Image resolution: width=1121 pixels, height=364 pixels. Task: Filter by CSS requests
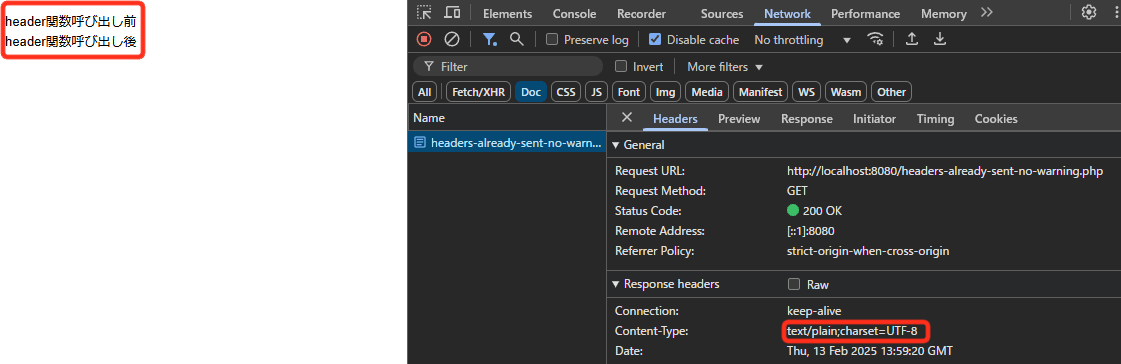pyautogui.click(x=566, y=92)
